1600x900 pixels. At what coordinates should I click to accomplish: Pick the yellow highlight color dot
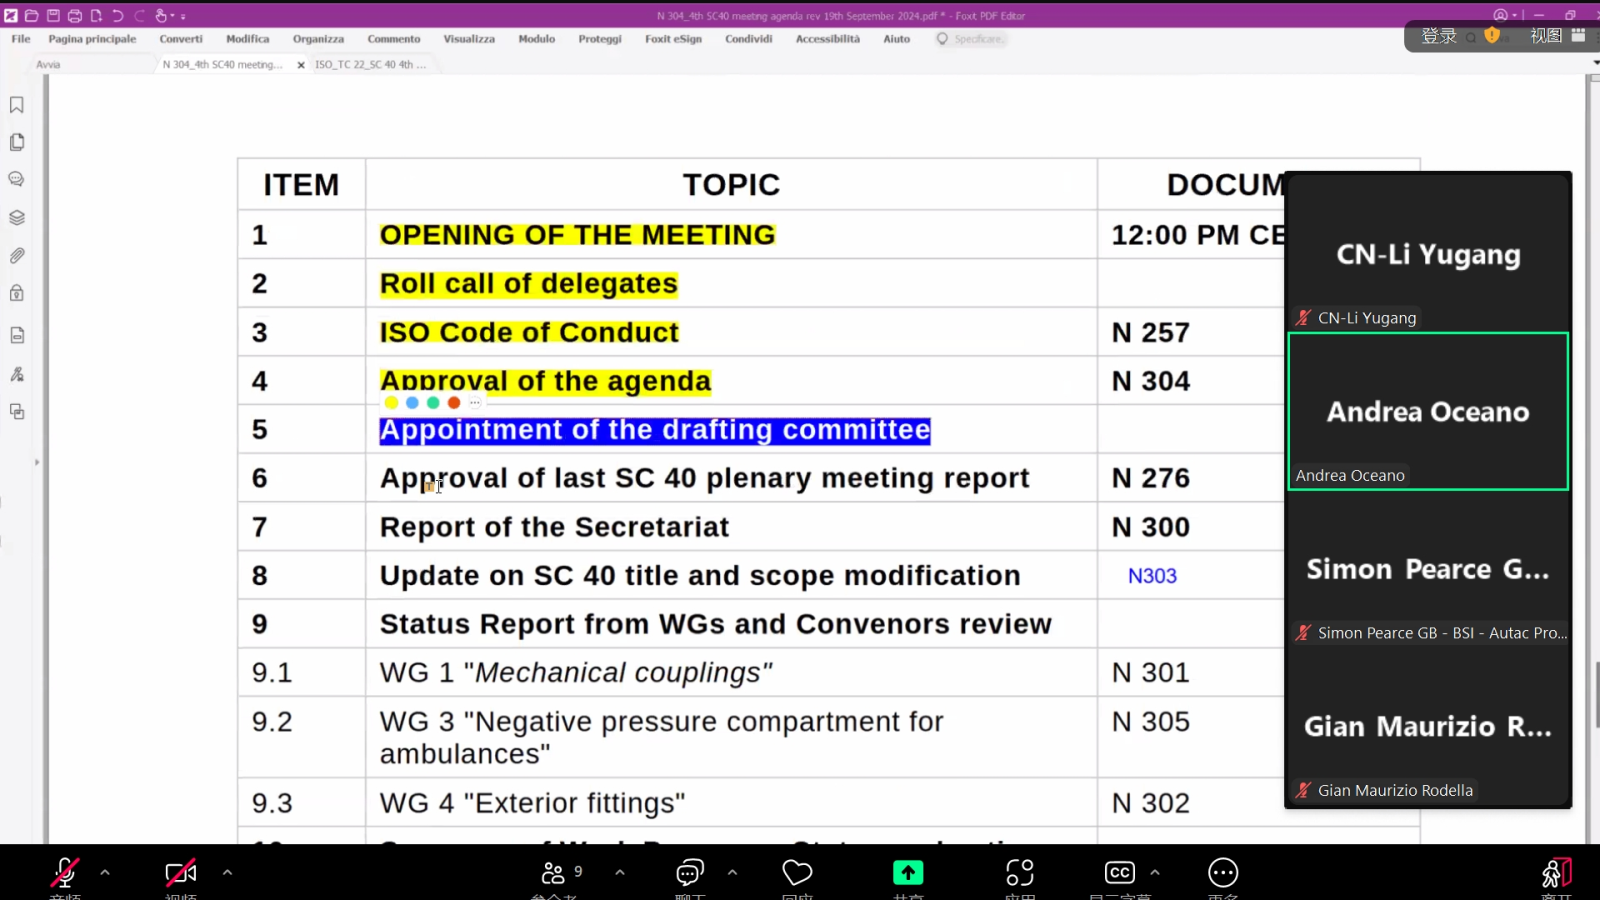[391, 403]
